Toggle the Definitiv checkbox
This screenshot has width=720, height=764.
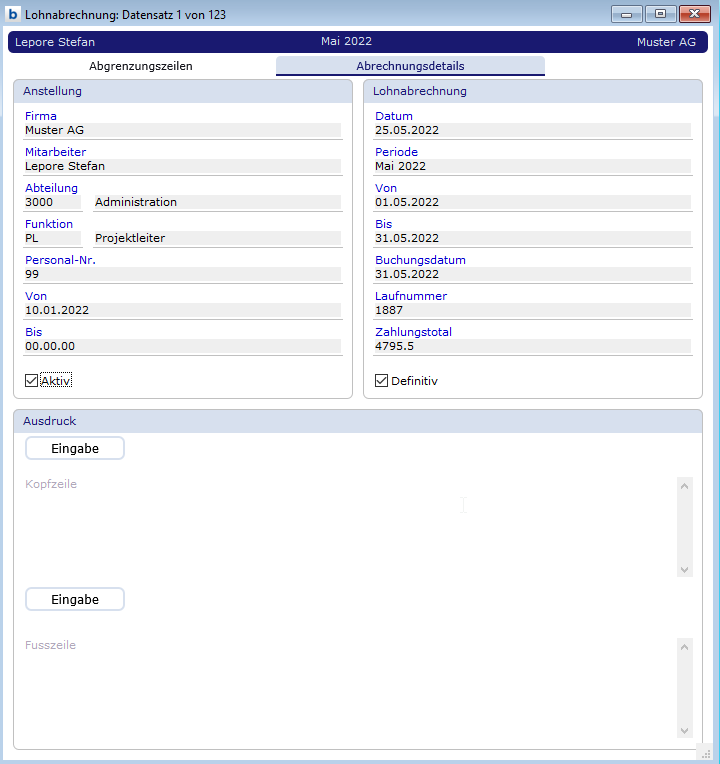[x=381, y=381]
